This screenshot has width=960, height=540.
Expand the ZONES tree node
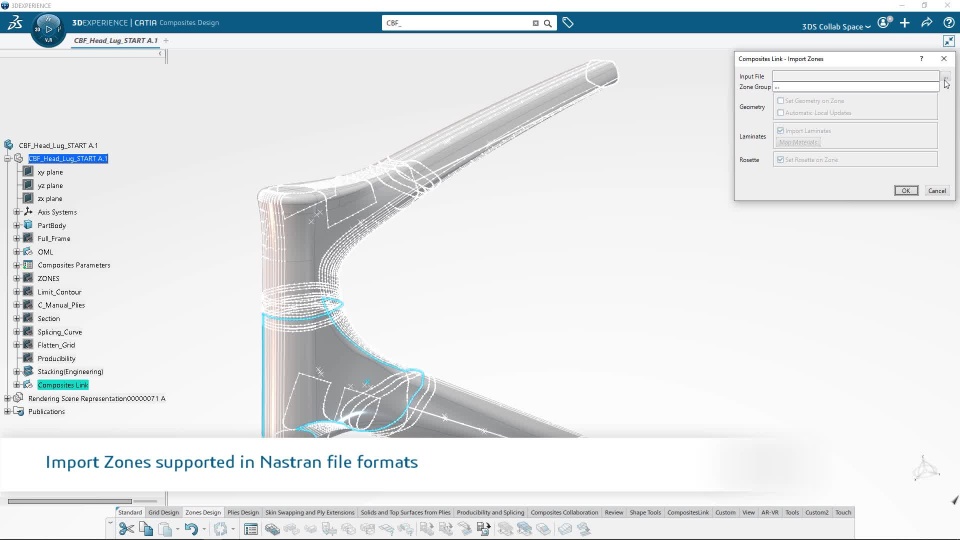[x=17, y=278]
